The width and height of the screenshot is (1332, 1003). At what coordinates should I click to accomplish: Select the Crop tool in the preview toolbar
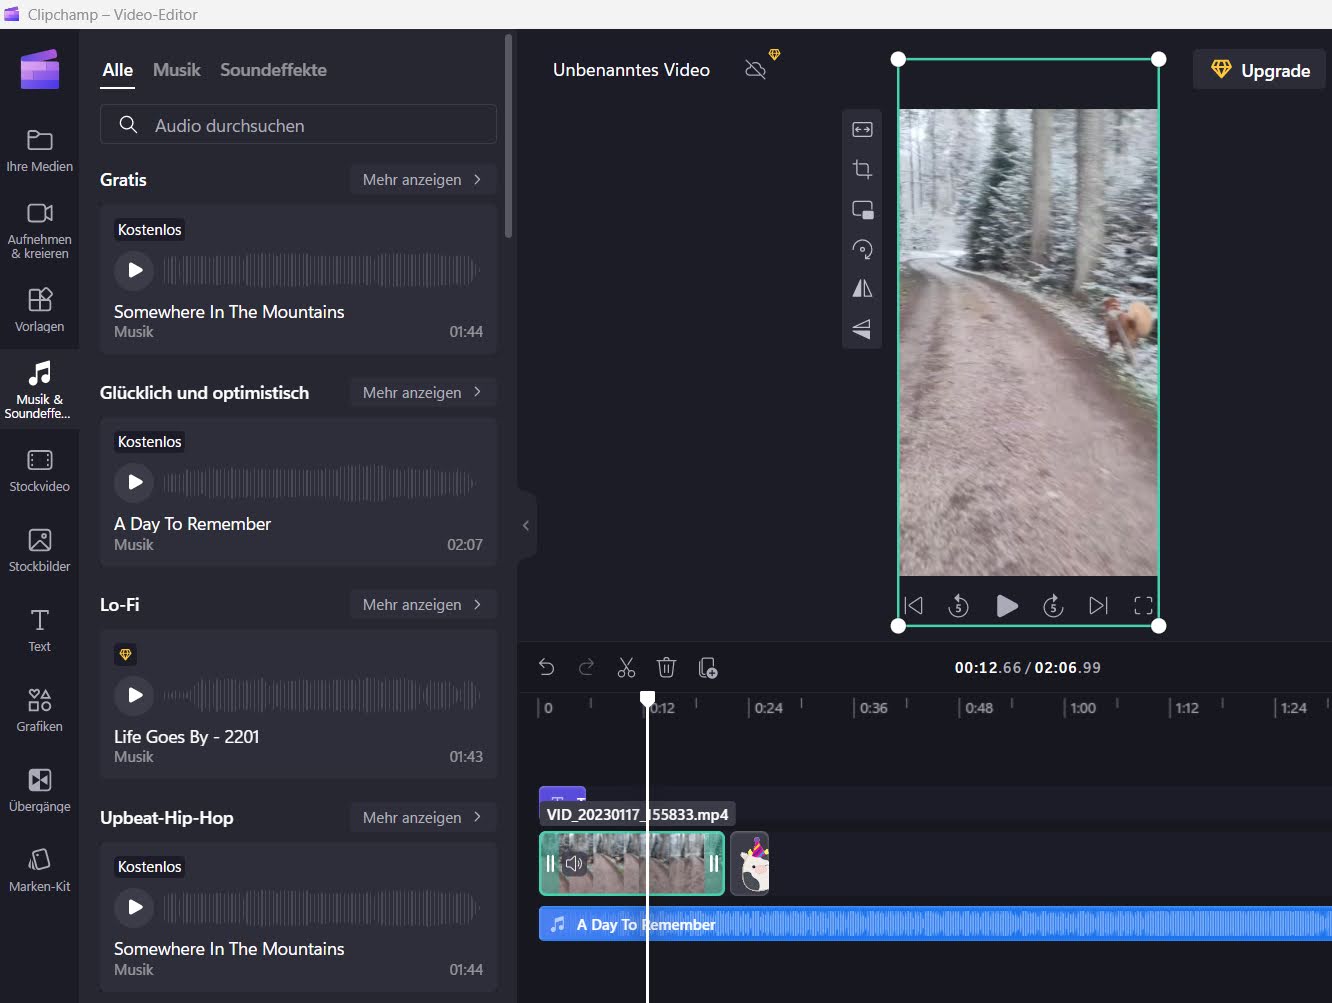862,169
